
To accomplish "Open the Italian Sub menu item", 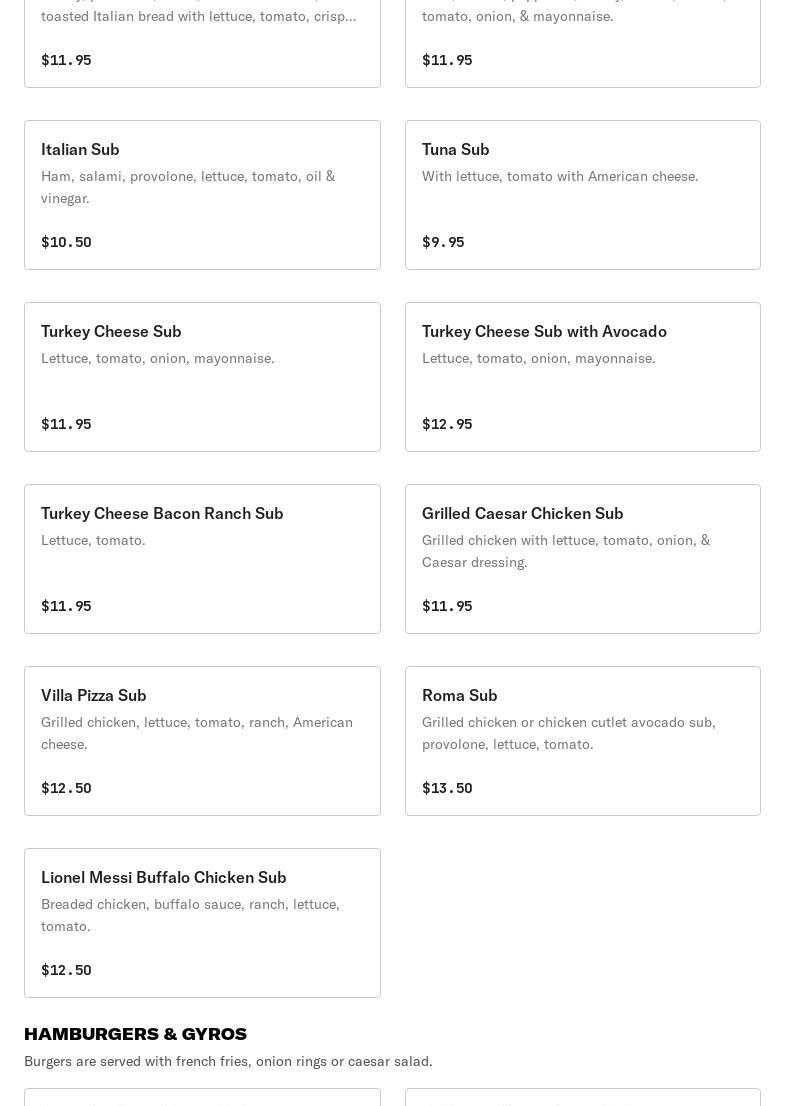I will click(202, 195).
